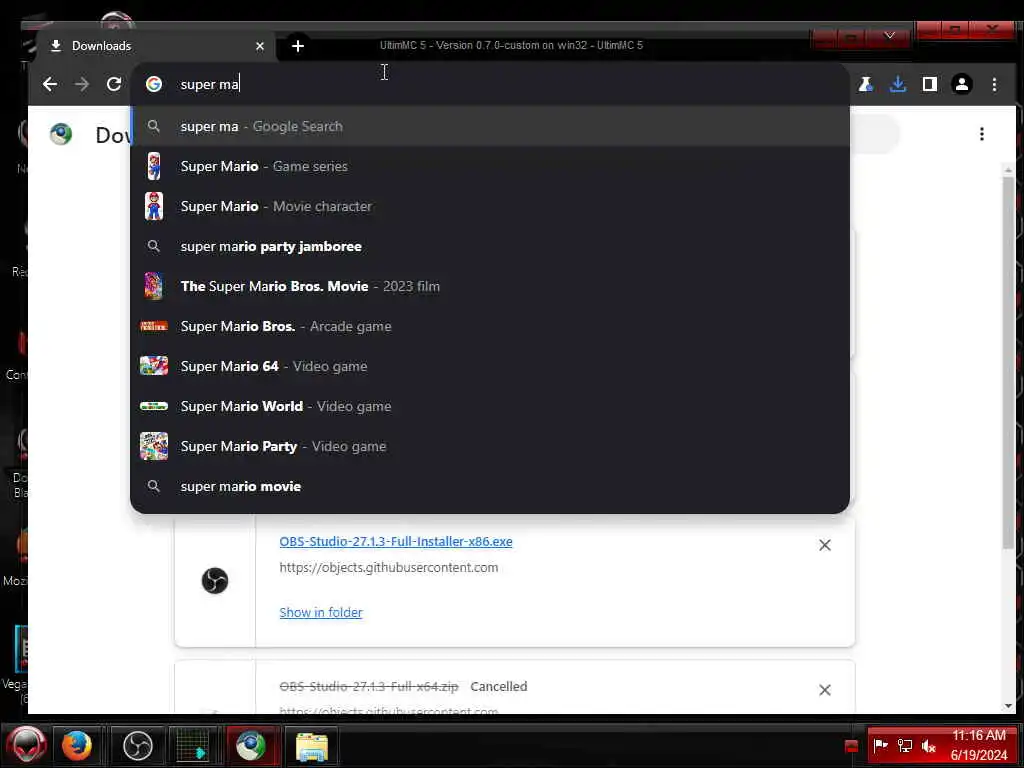This screenshot has height=768, width=1024.
Task: Toggle the side panel icon
Action: [x=930, y=84]
